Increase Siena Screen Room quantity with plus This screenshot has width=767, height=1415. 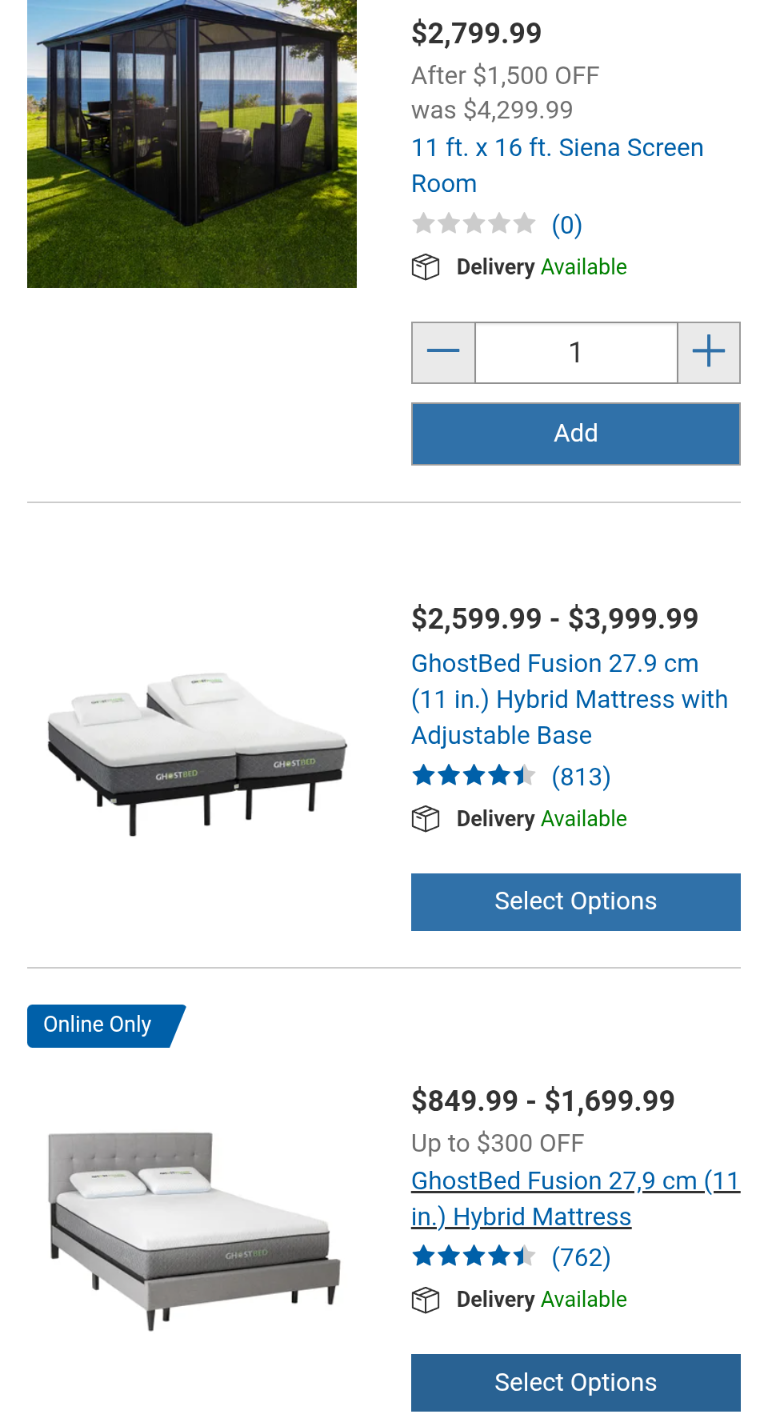pos(708,352)
